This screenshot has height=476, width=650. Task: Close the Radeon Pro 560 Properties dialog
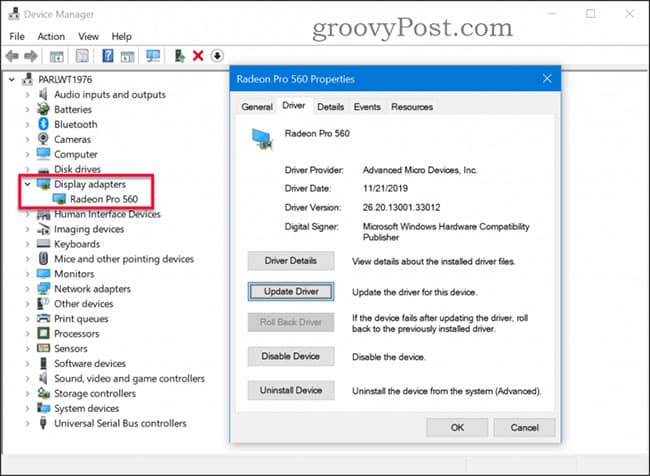pos(547,78)
